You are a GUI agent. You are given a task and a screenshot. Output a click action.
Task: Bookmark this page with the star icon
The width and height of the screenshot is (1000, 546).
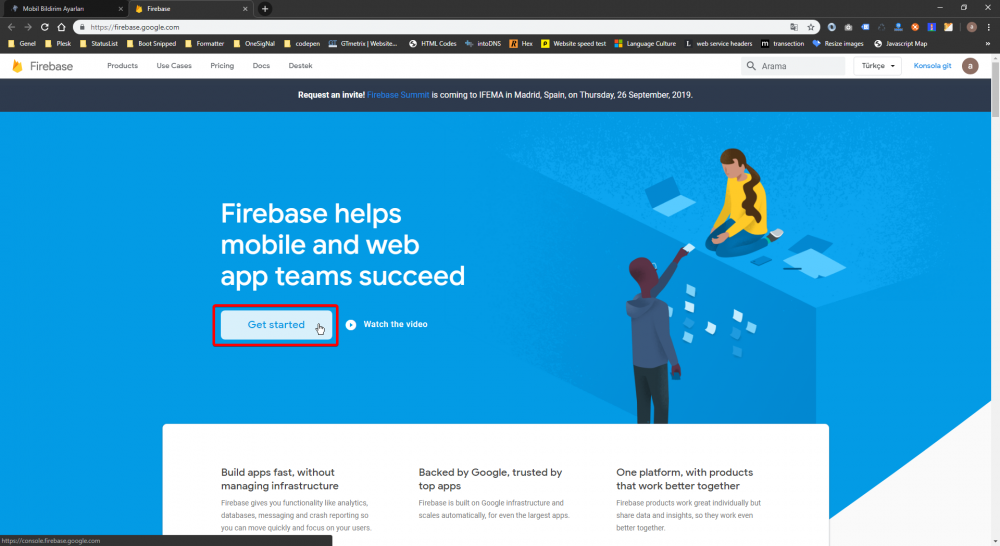[811, 27]
